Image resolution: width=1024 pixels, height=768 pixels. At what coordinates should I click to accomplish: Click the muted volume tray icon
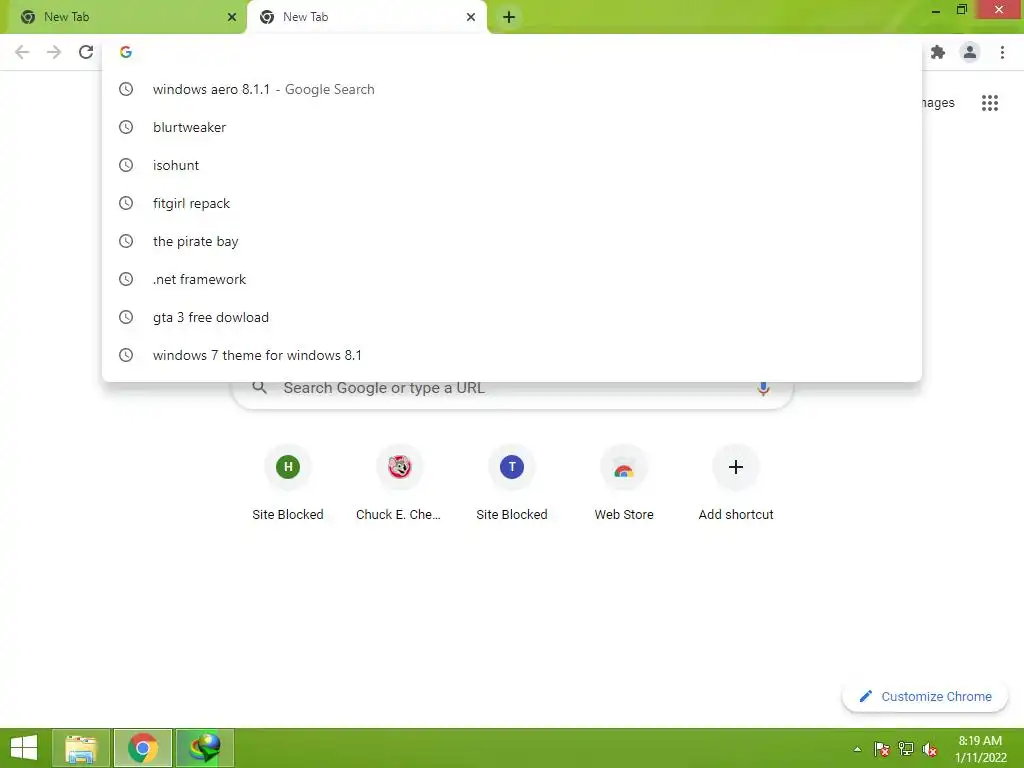pos(930,749)
